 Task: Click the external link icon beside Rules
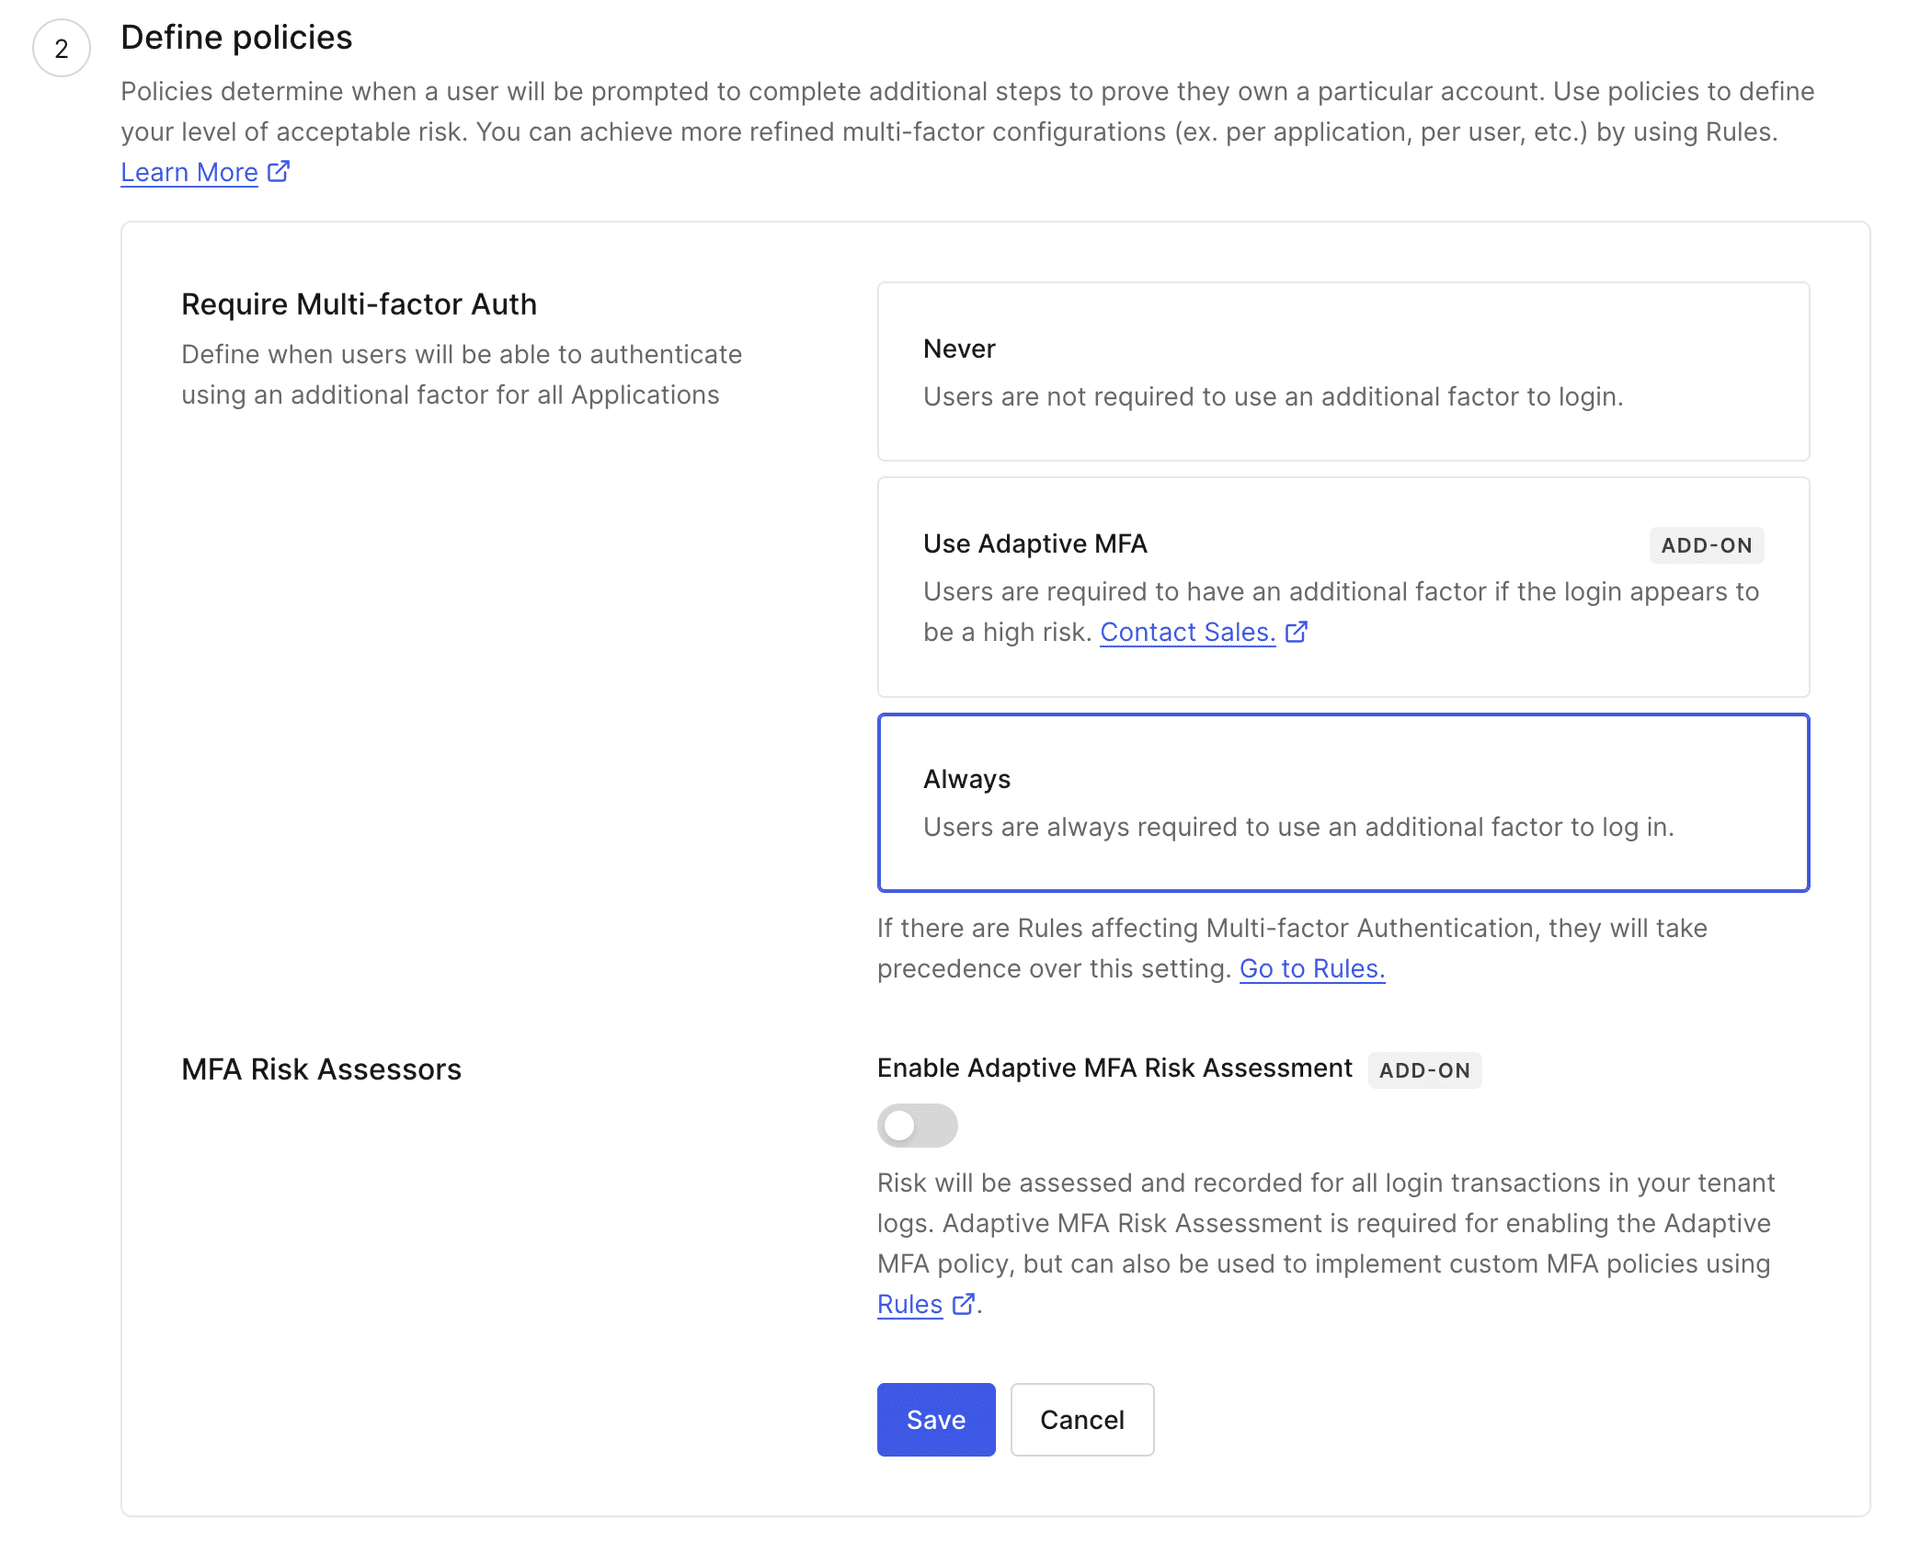[x=963, y=1304]
